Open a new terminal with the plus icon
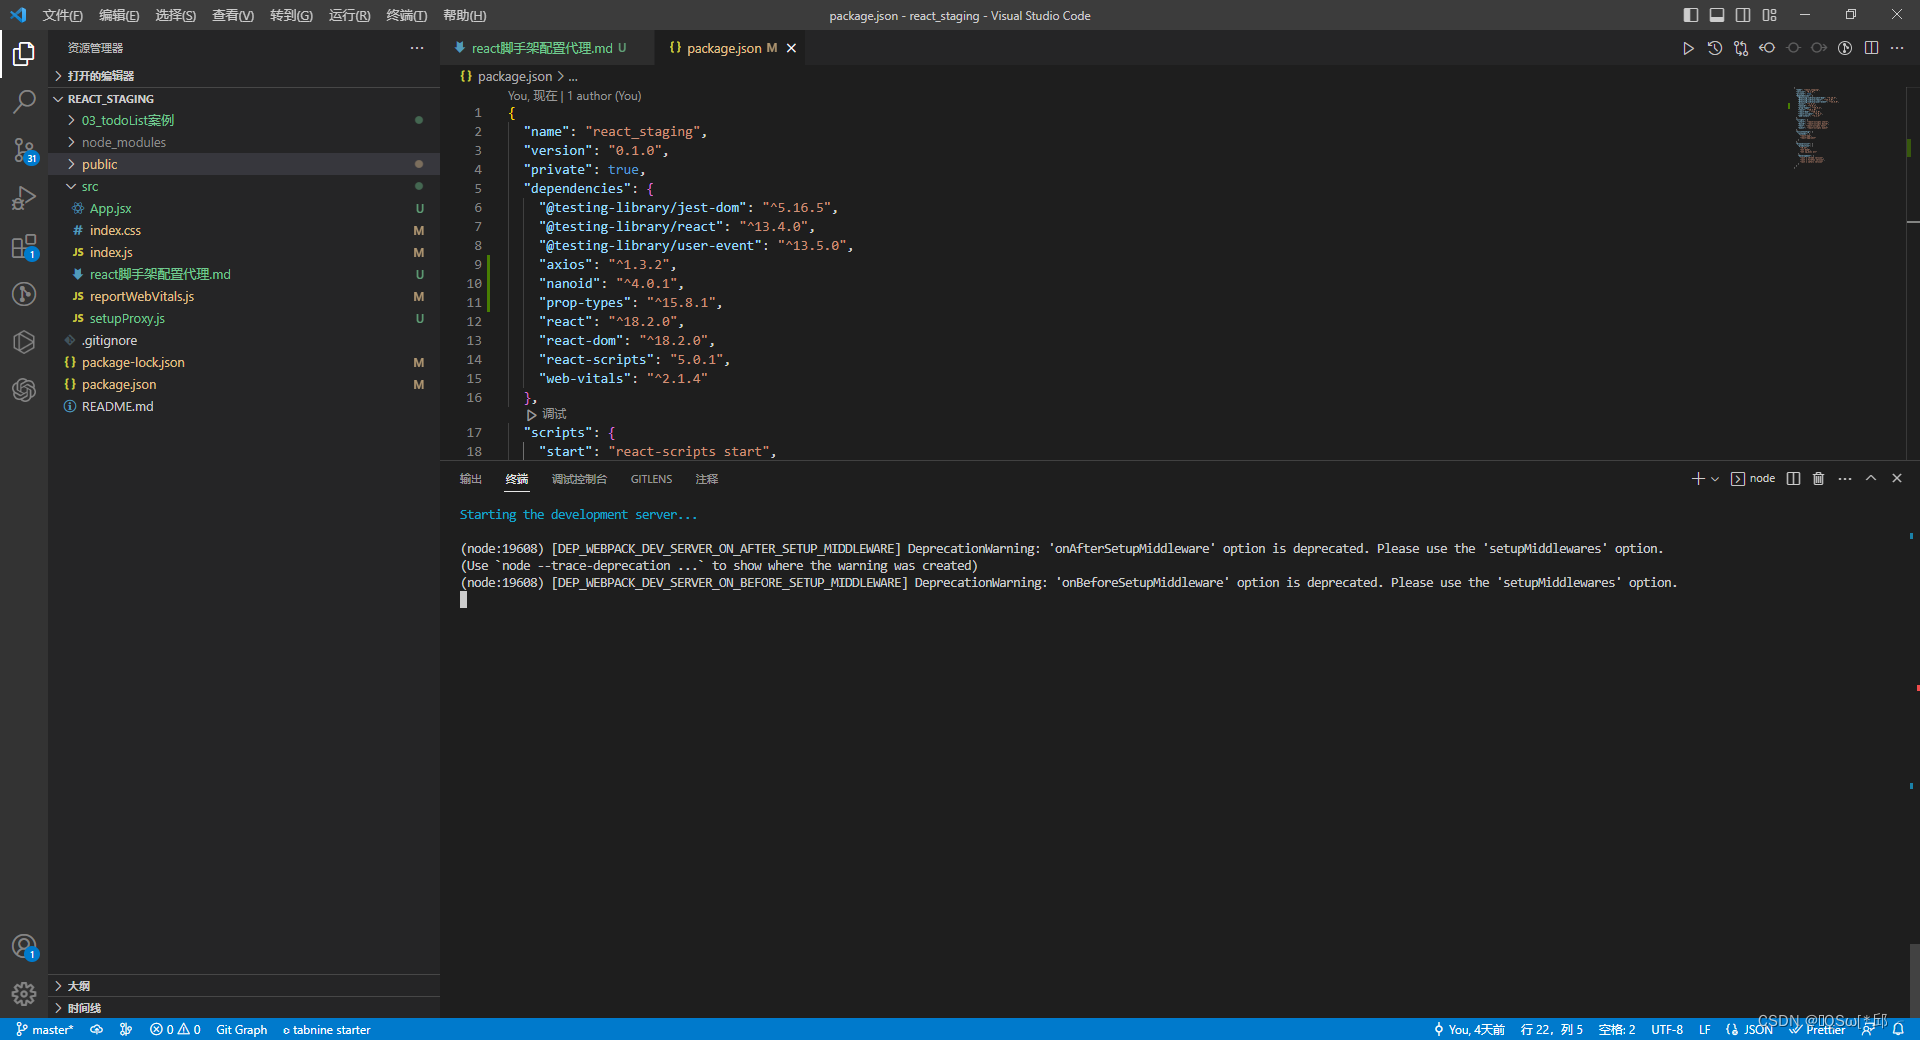 coord(1699,478)
